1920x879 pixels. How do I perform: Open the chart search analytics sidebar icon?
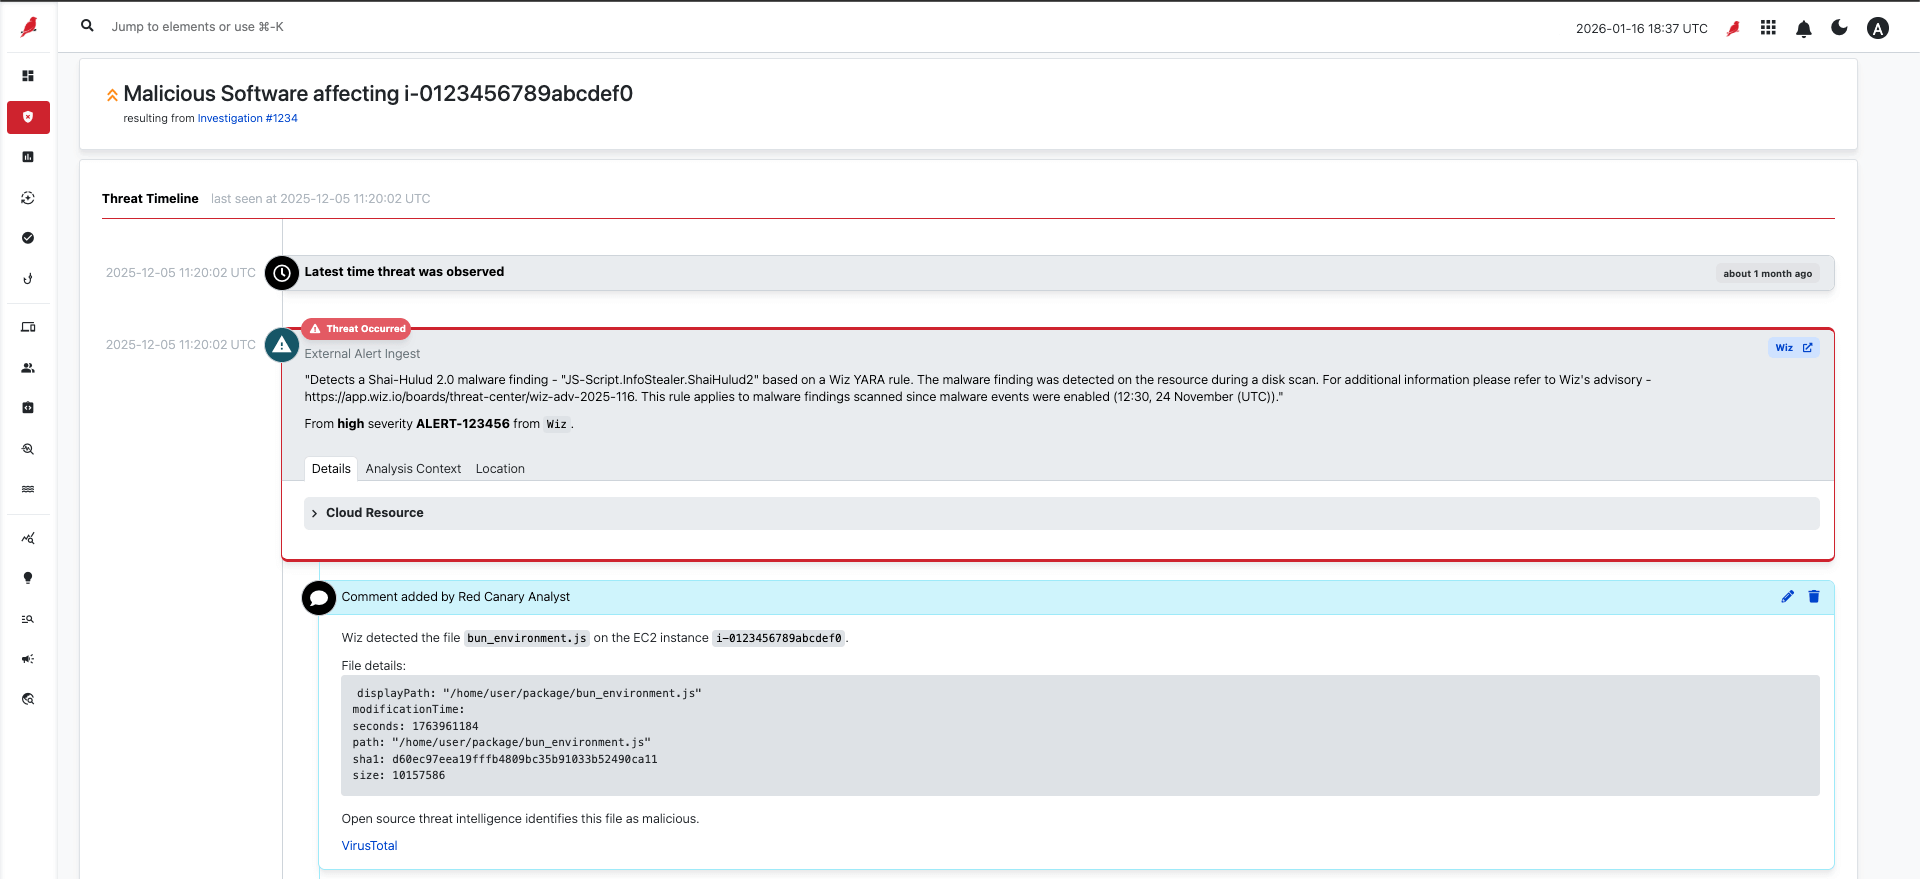click(x=28, y=538)
